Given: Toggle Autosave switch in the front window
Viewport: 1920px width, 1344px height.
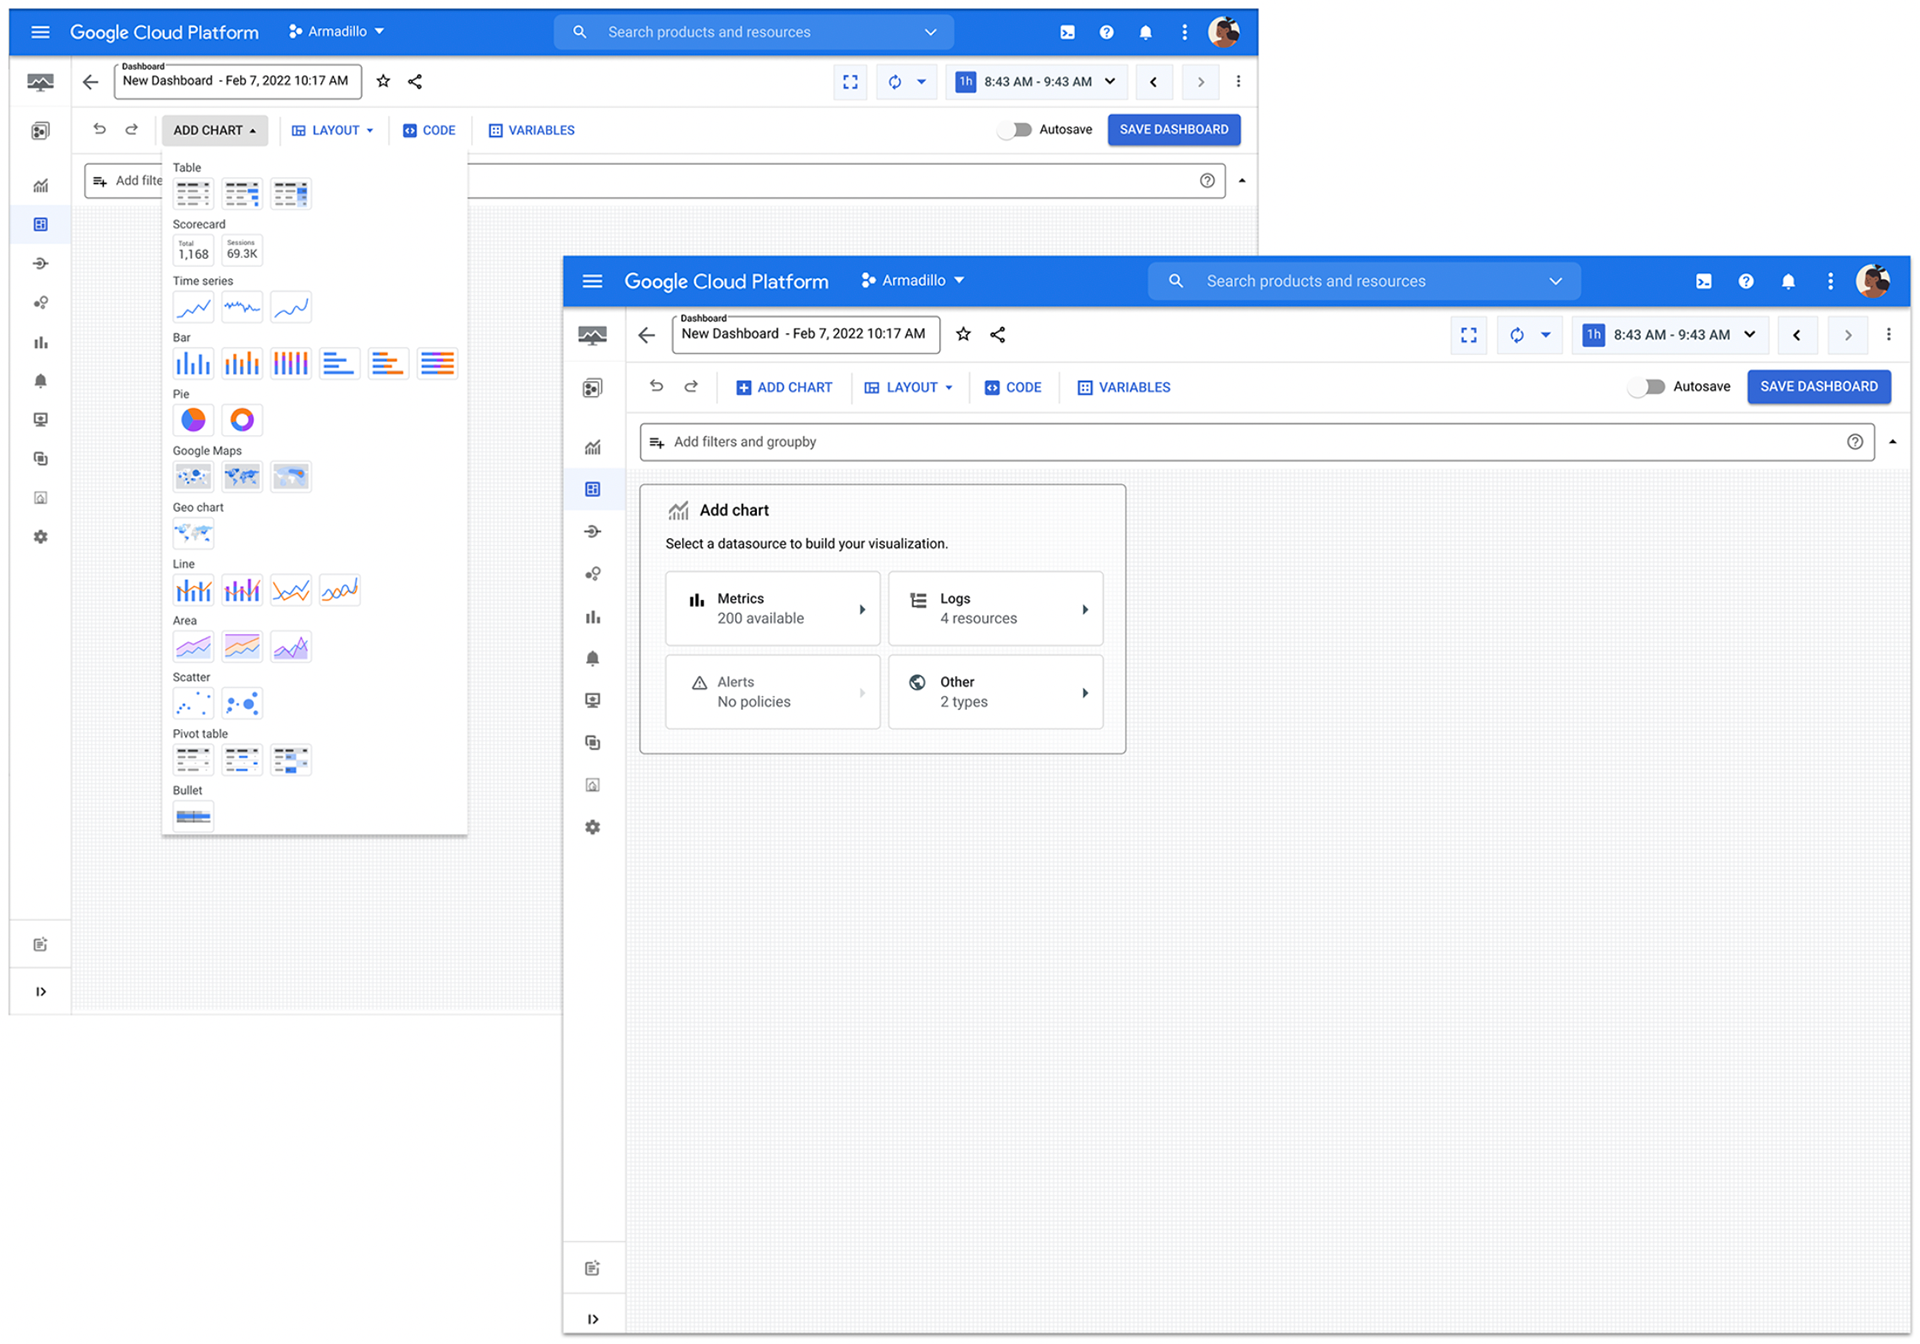Looking at the screenshot, I should click(x=1646, y=387).
